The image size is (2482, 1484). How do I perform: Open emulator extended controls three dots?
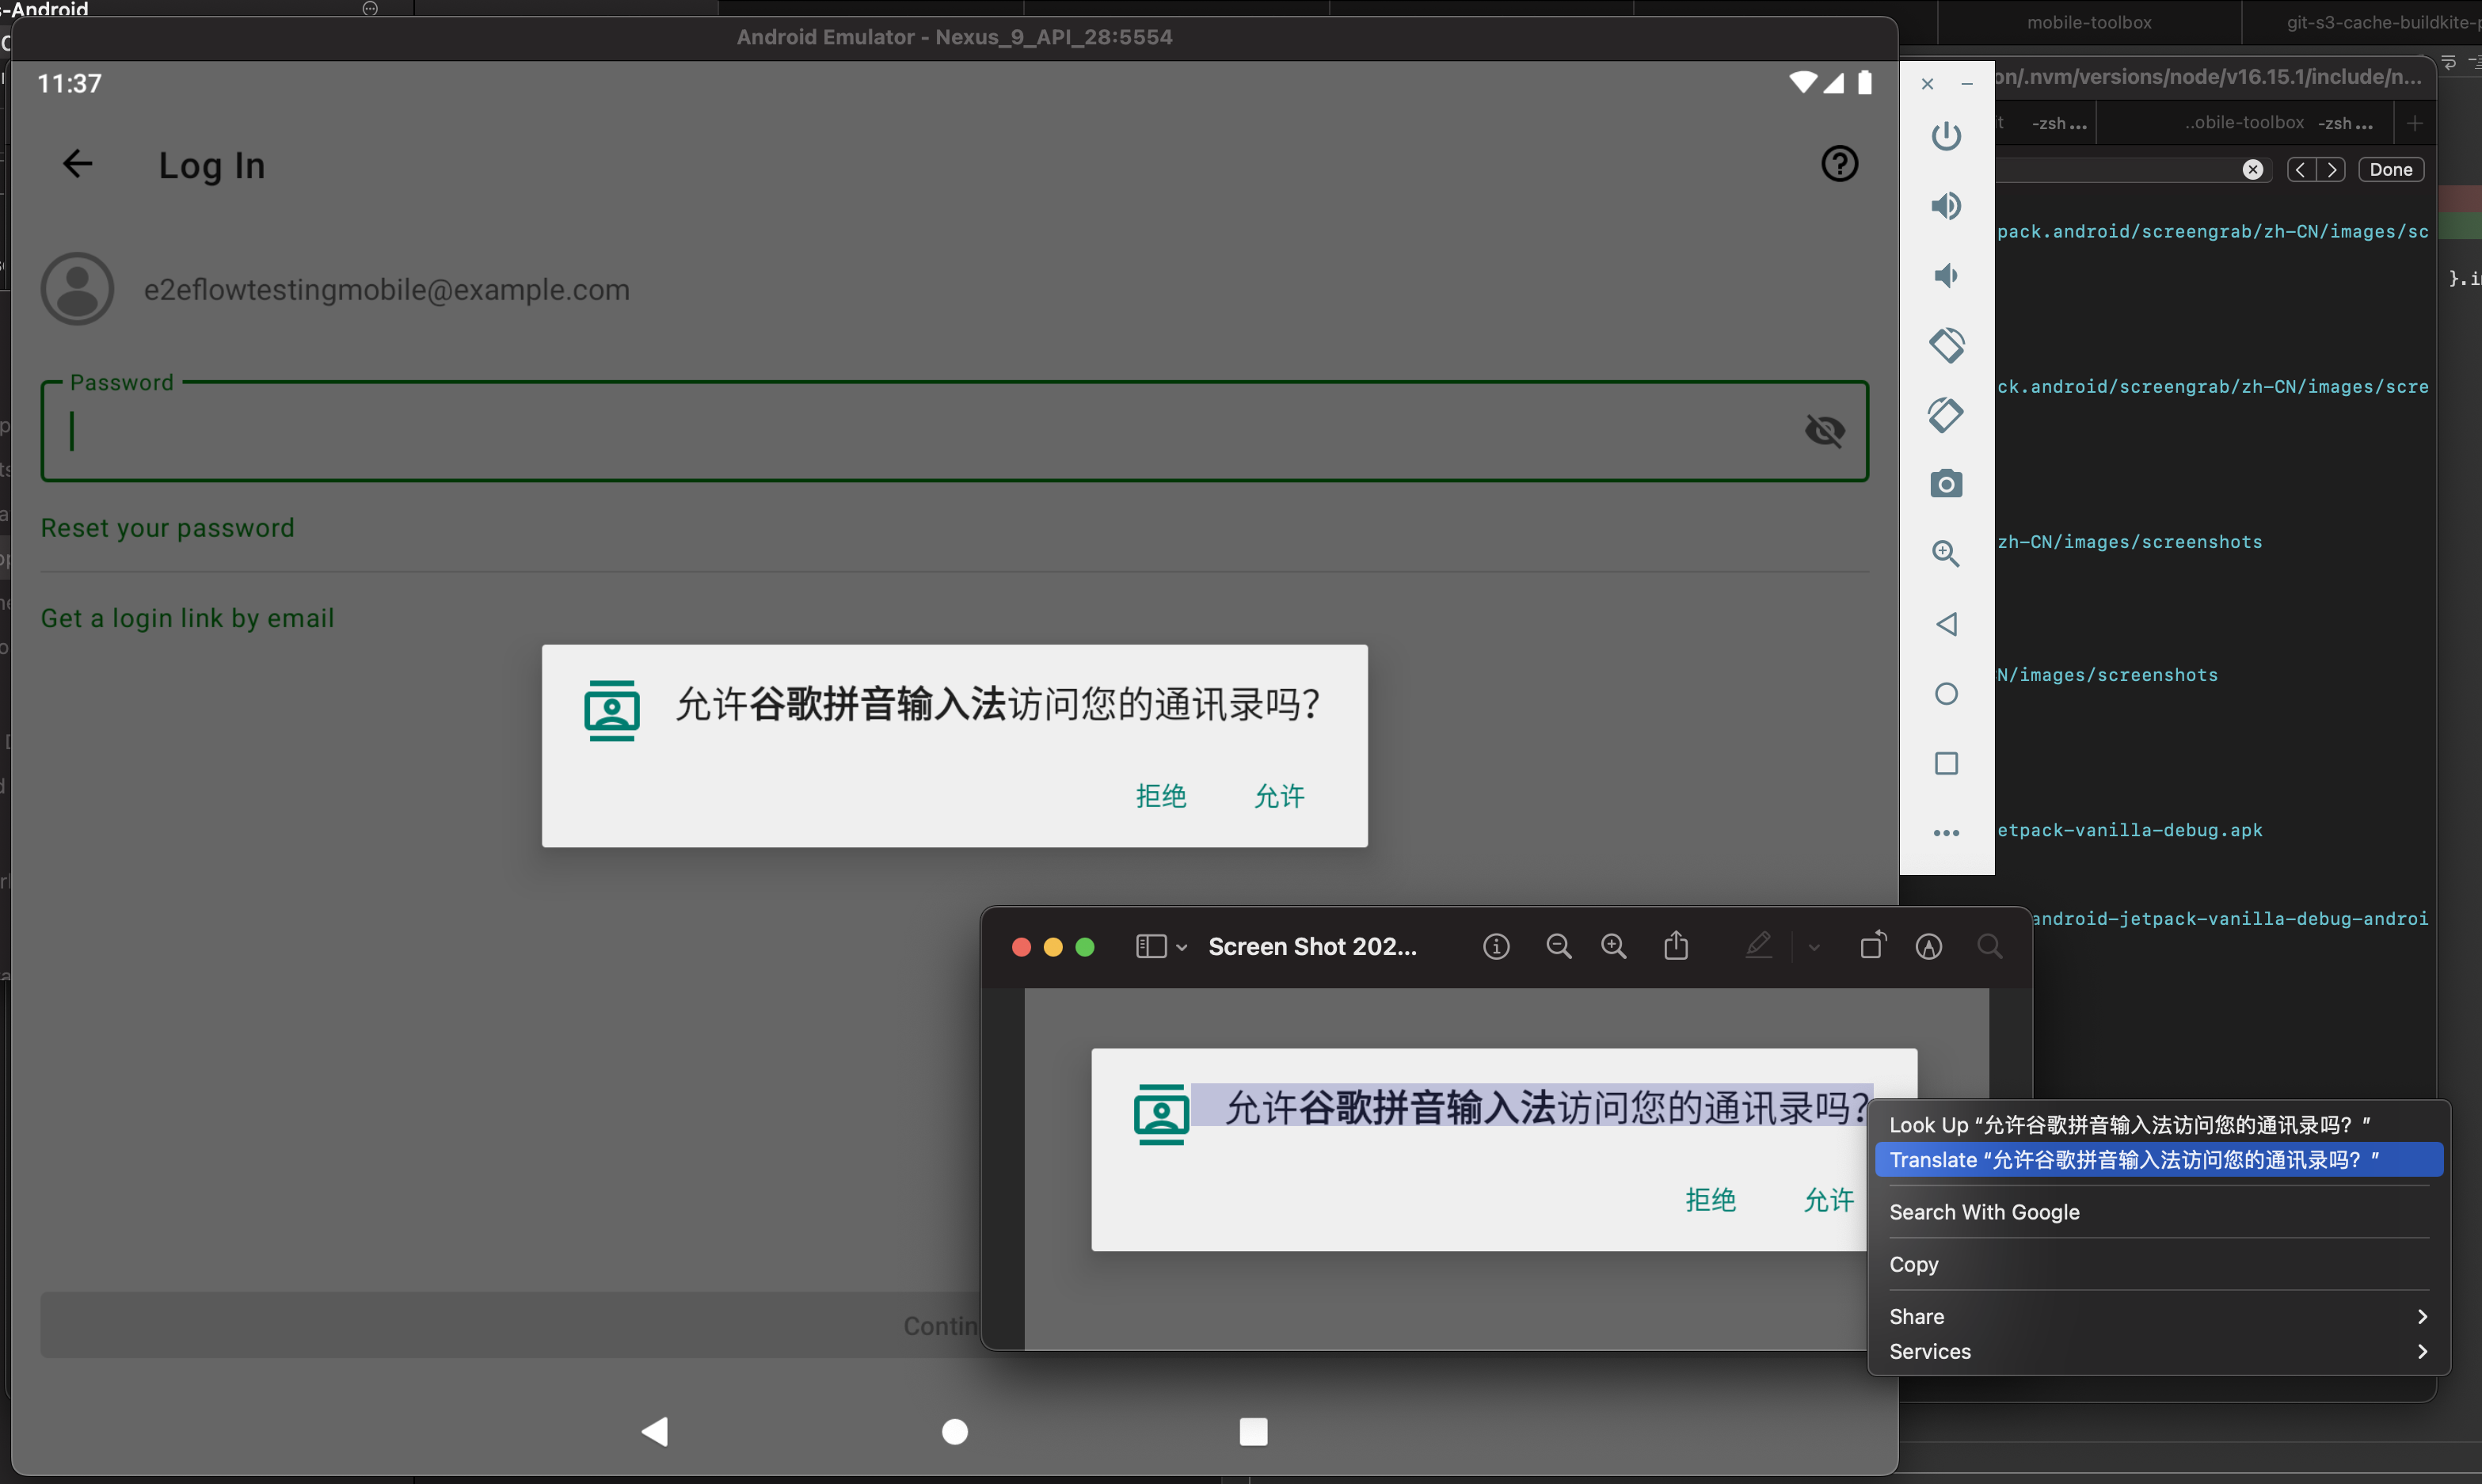coord(1945,832)
